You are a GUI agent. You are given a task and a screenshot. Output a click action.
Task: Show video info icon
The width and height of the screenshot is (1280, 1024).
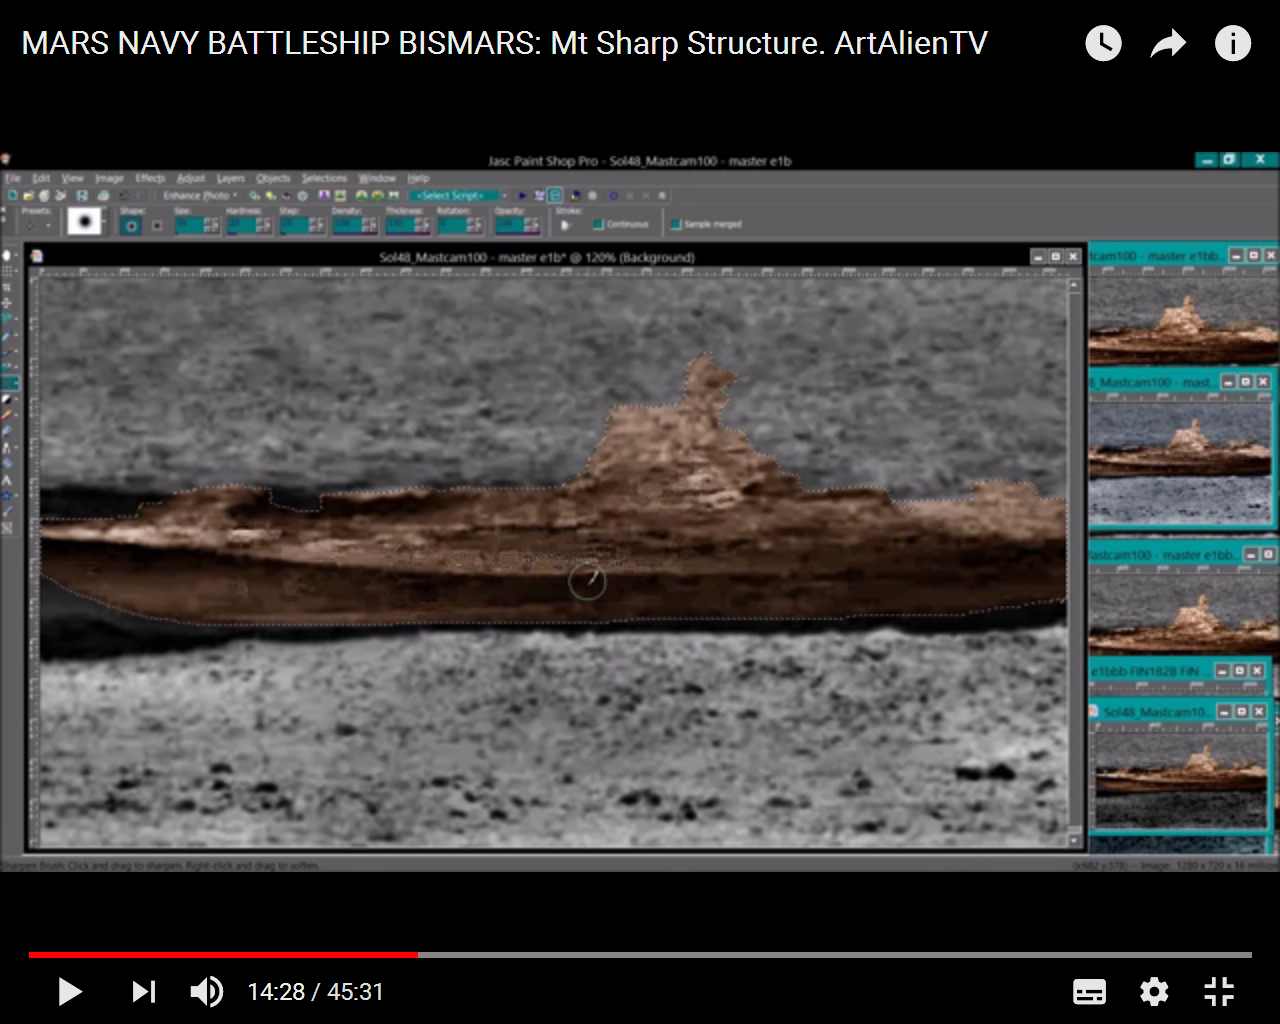1232,43
